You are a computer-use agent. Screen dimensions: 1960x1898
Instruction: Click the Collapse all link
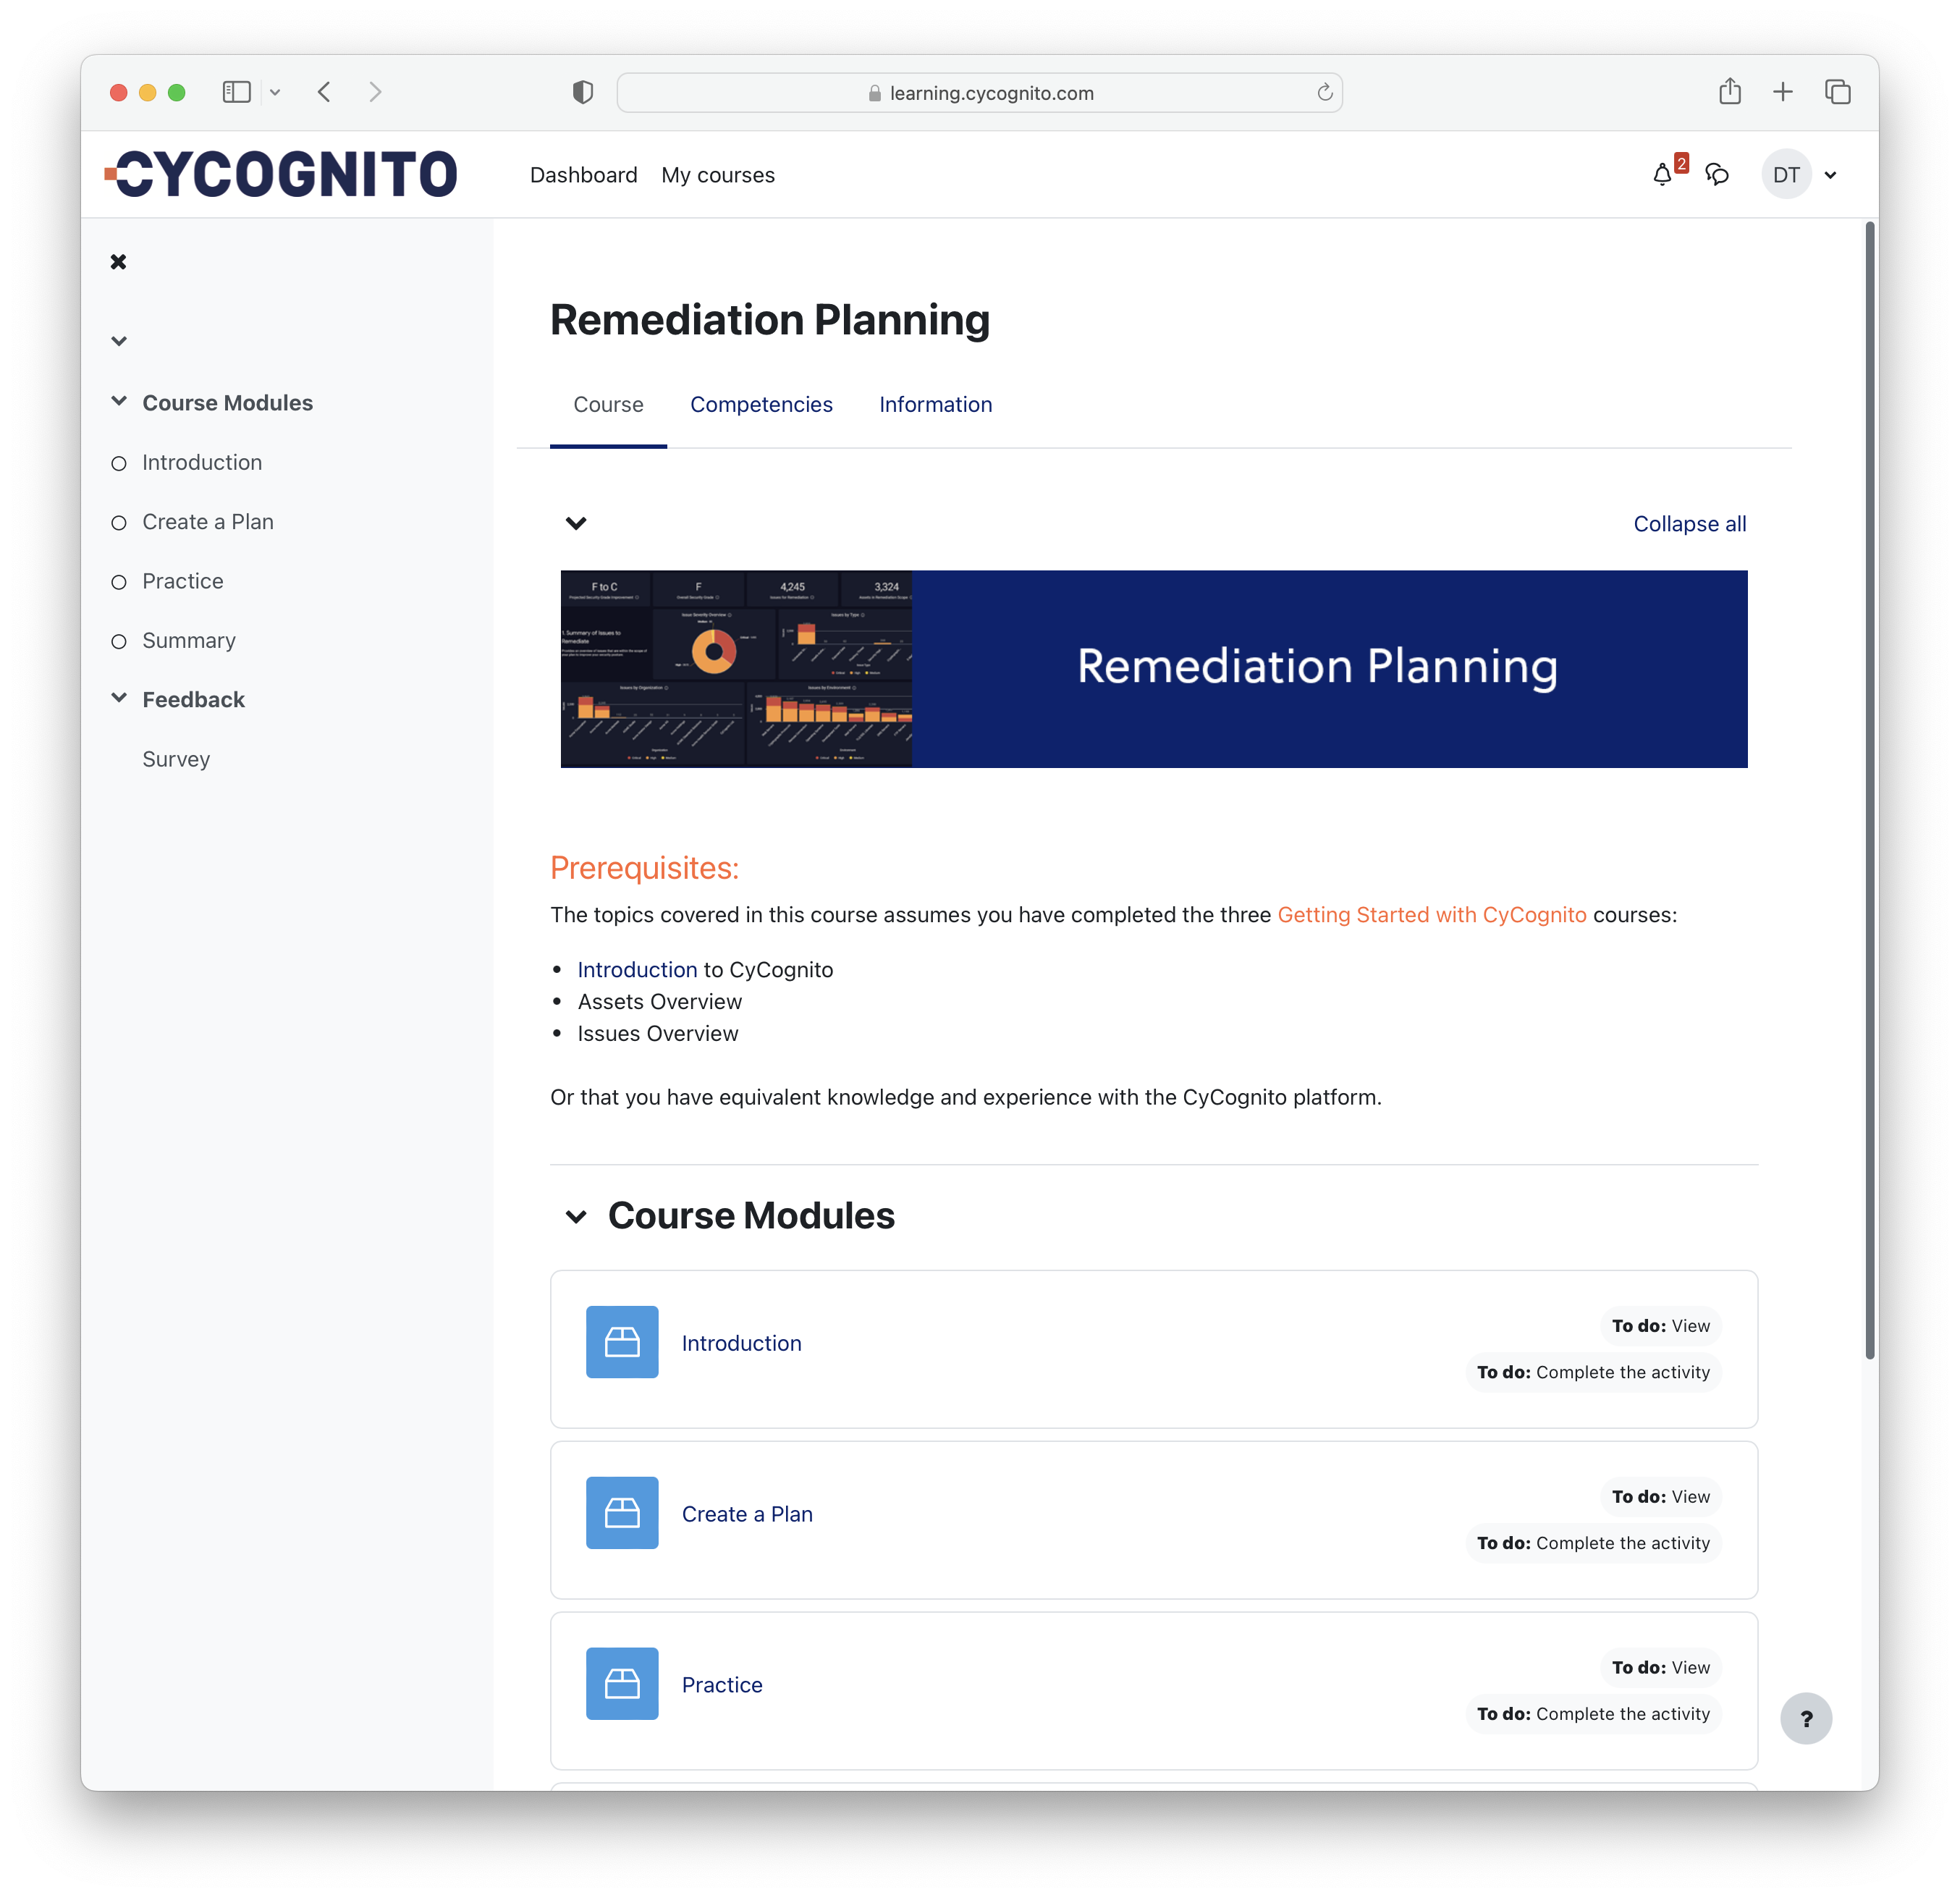click(1689, 524)
